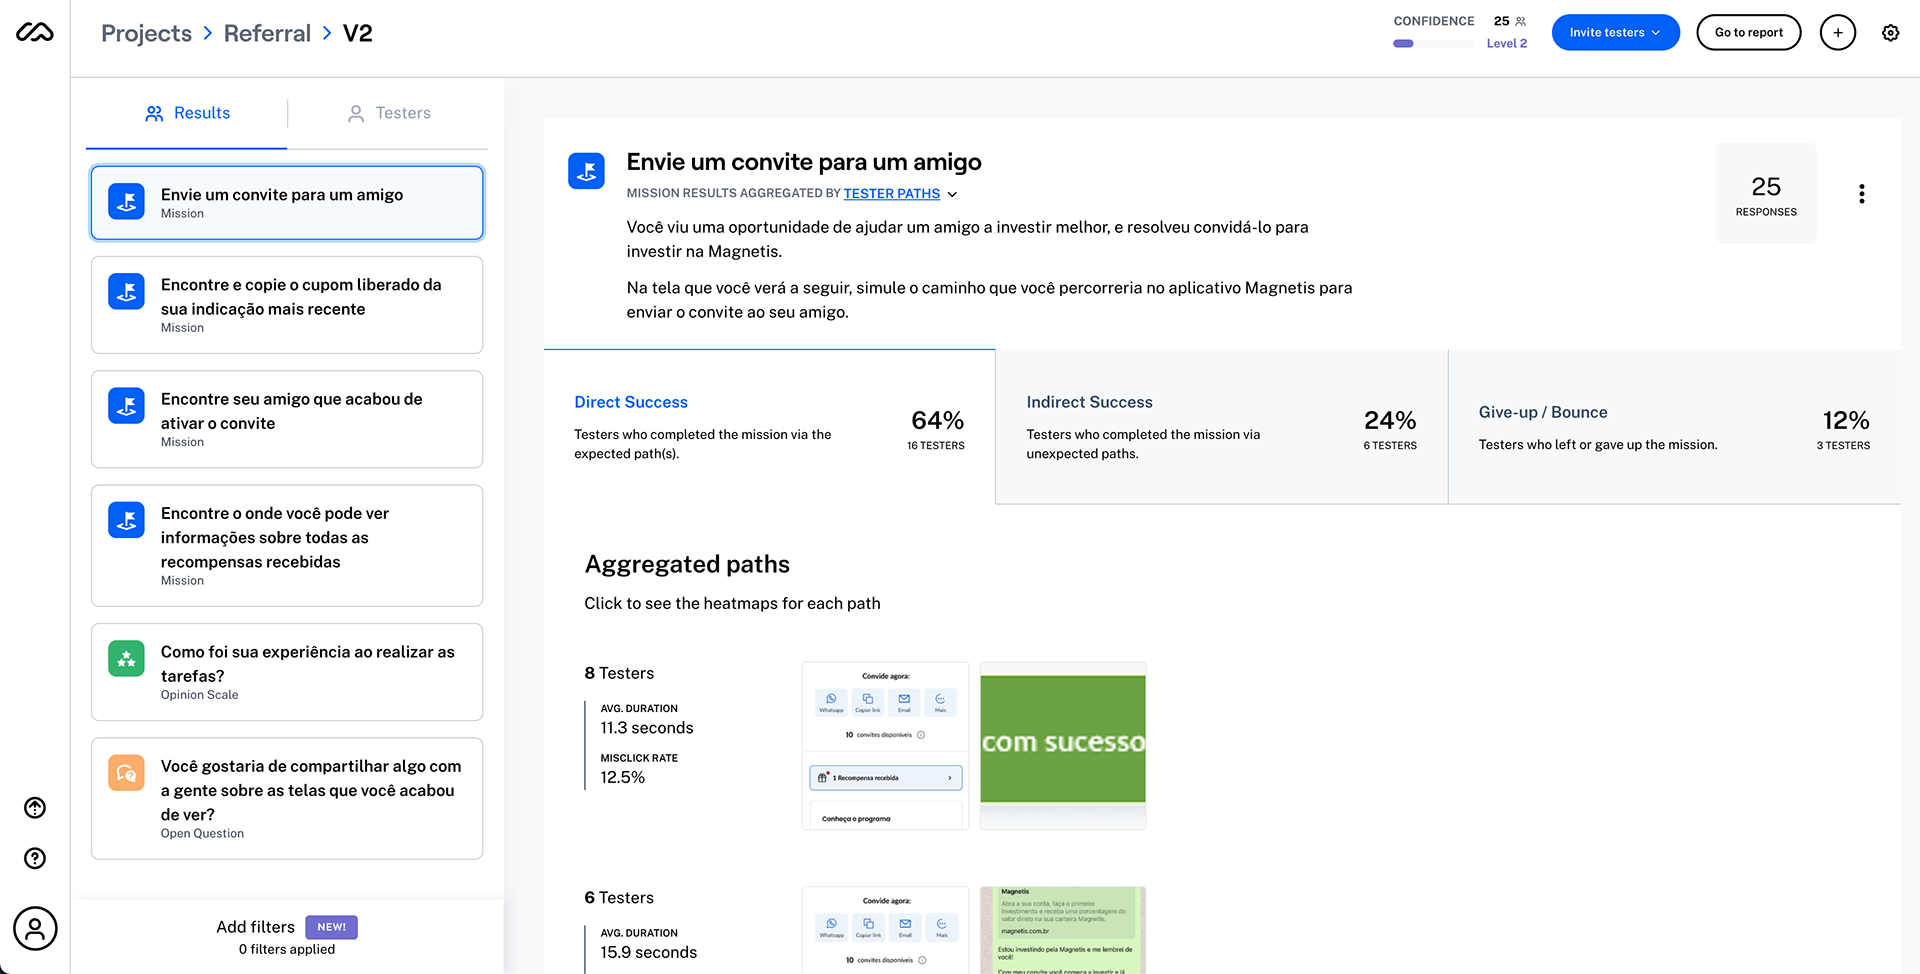
Task: Select 'Como foi sua experiência' opinion scale card
Action: (287, 672)
